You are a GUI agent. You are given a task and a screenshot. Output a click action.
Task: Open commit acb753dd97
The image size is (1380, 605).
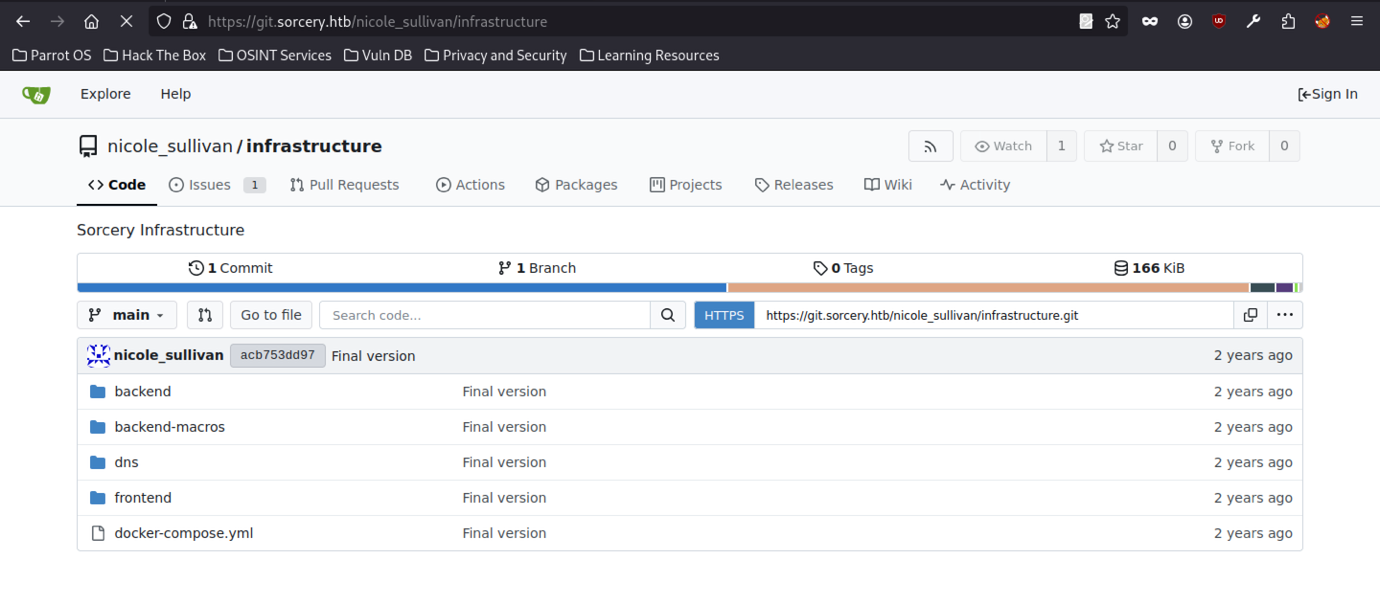coord(277,355)
